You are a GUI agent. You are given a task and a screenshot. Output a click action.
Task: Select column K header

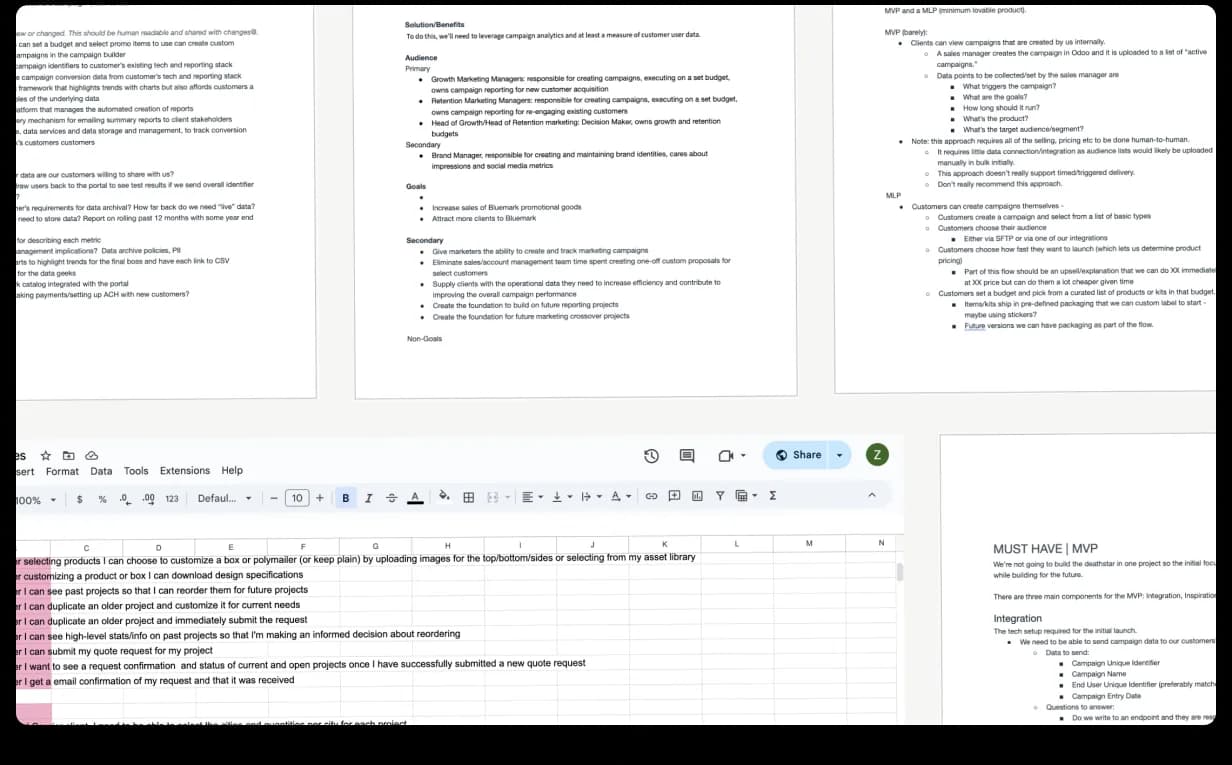pyautogui.click(x=665, y=545)
